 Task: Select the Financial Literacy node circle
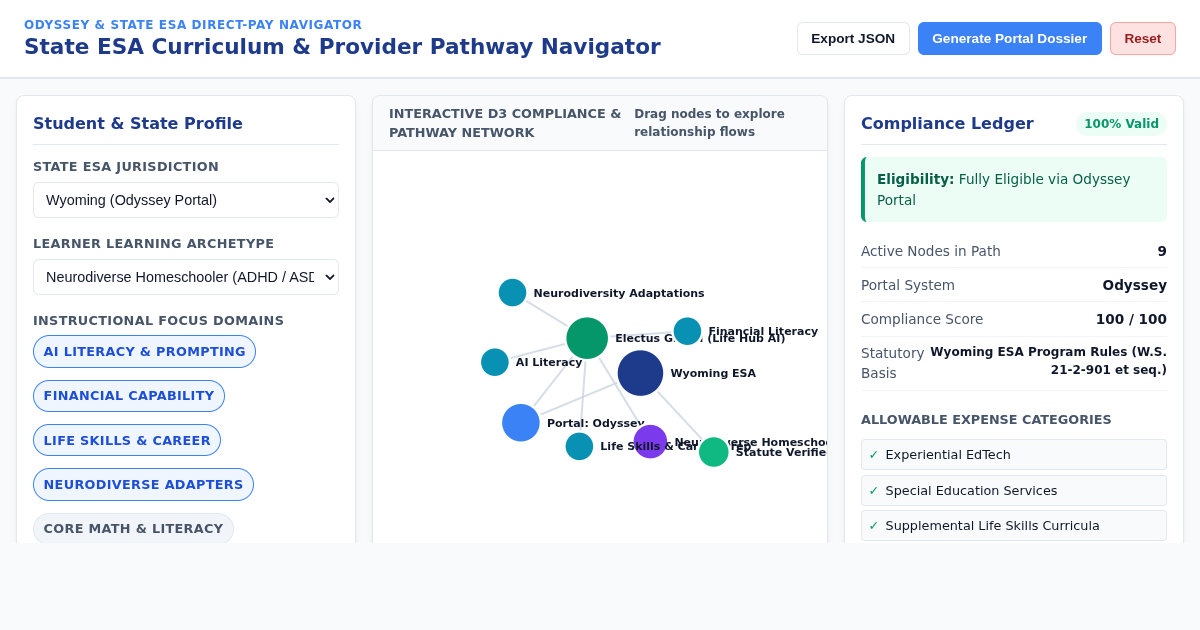[x=687, y=331]
